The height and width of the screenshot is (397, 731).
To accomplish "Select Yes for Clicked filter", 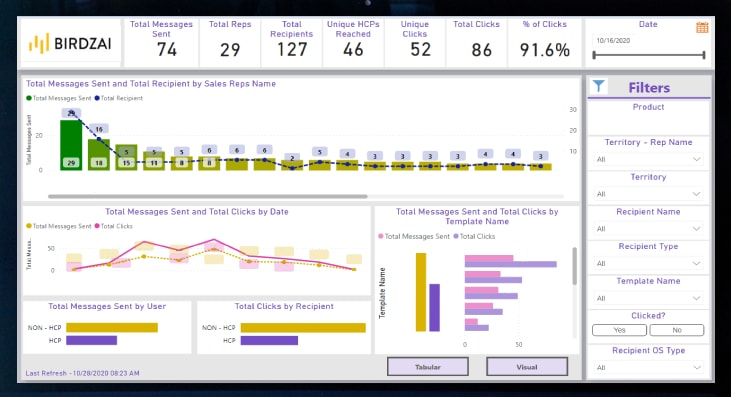I will tap(619, 330).
